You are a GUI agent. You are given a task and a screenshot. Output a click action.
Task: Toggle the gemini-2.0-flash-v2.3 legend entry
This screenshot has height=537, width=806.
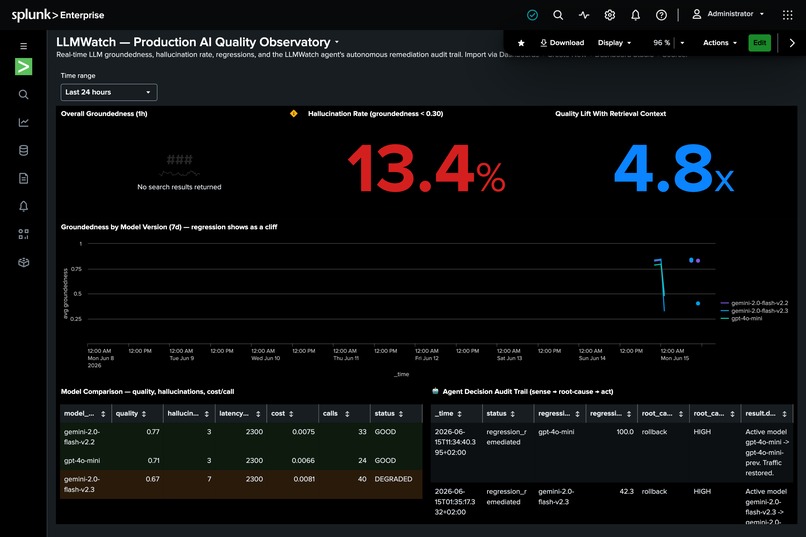pyautogui.click(x=754, y=311)
